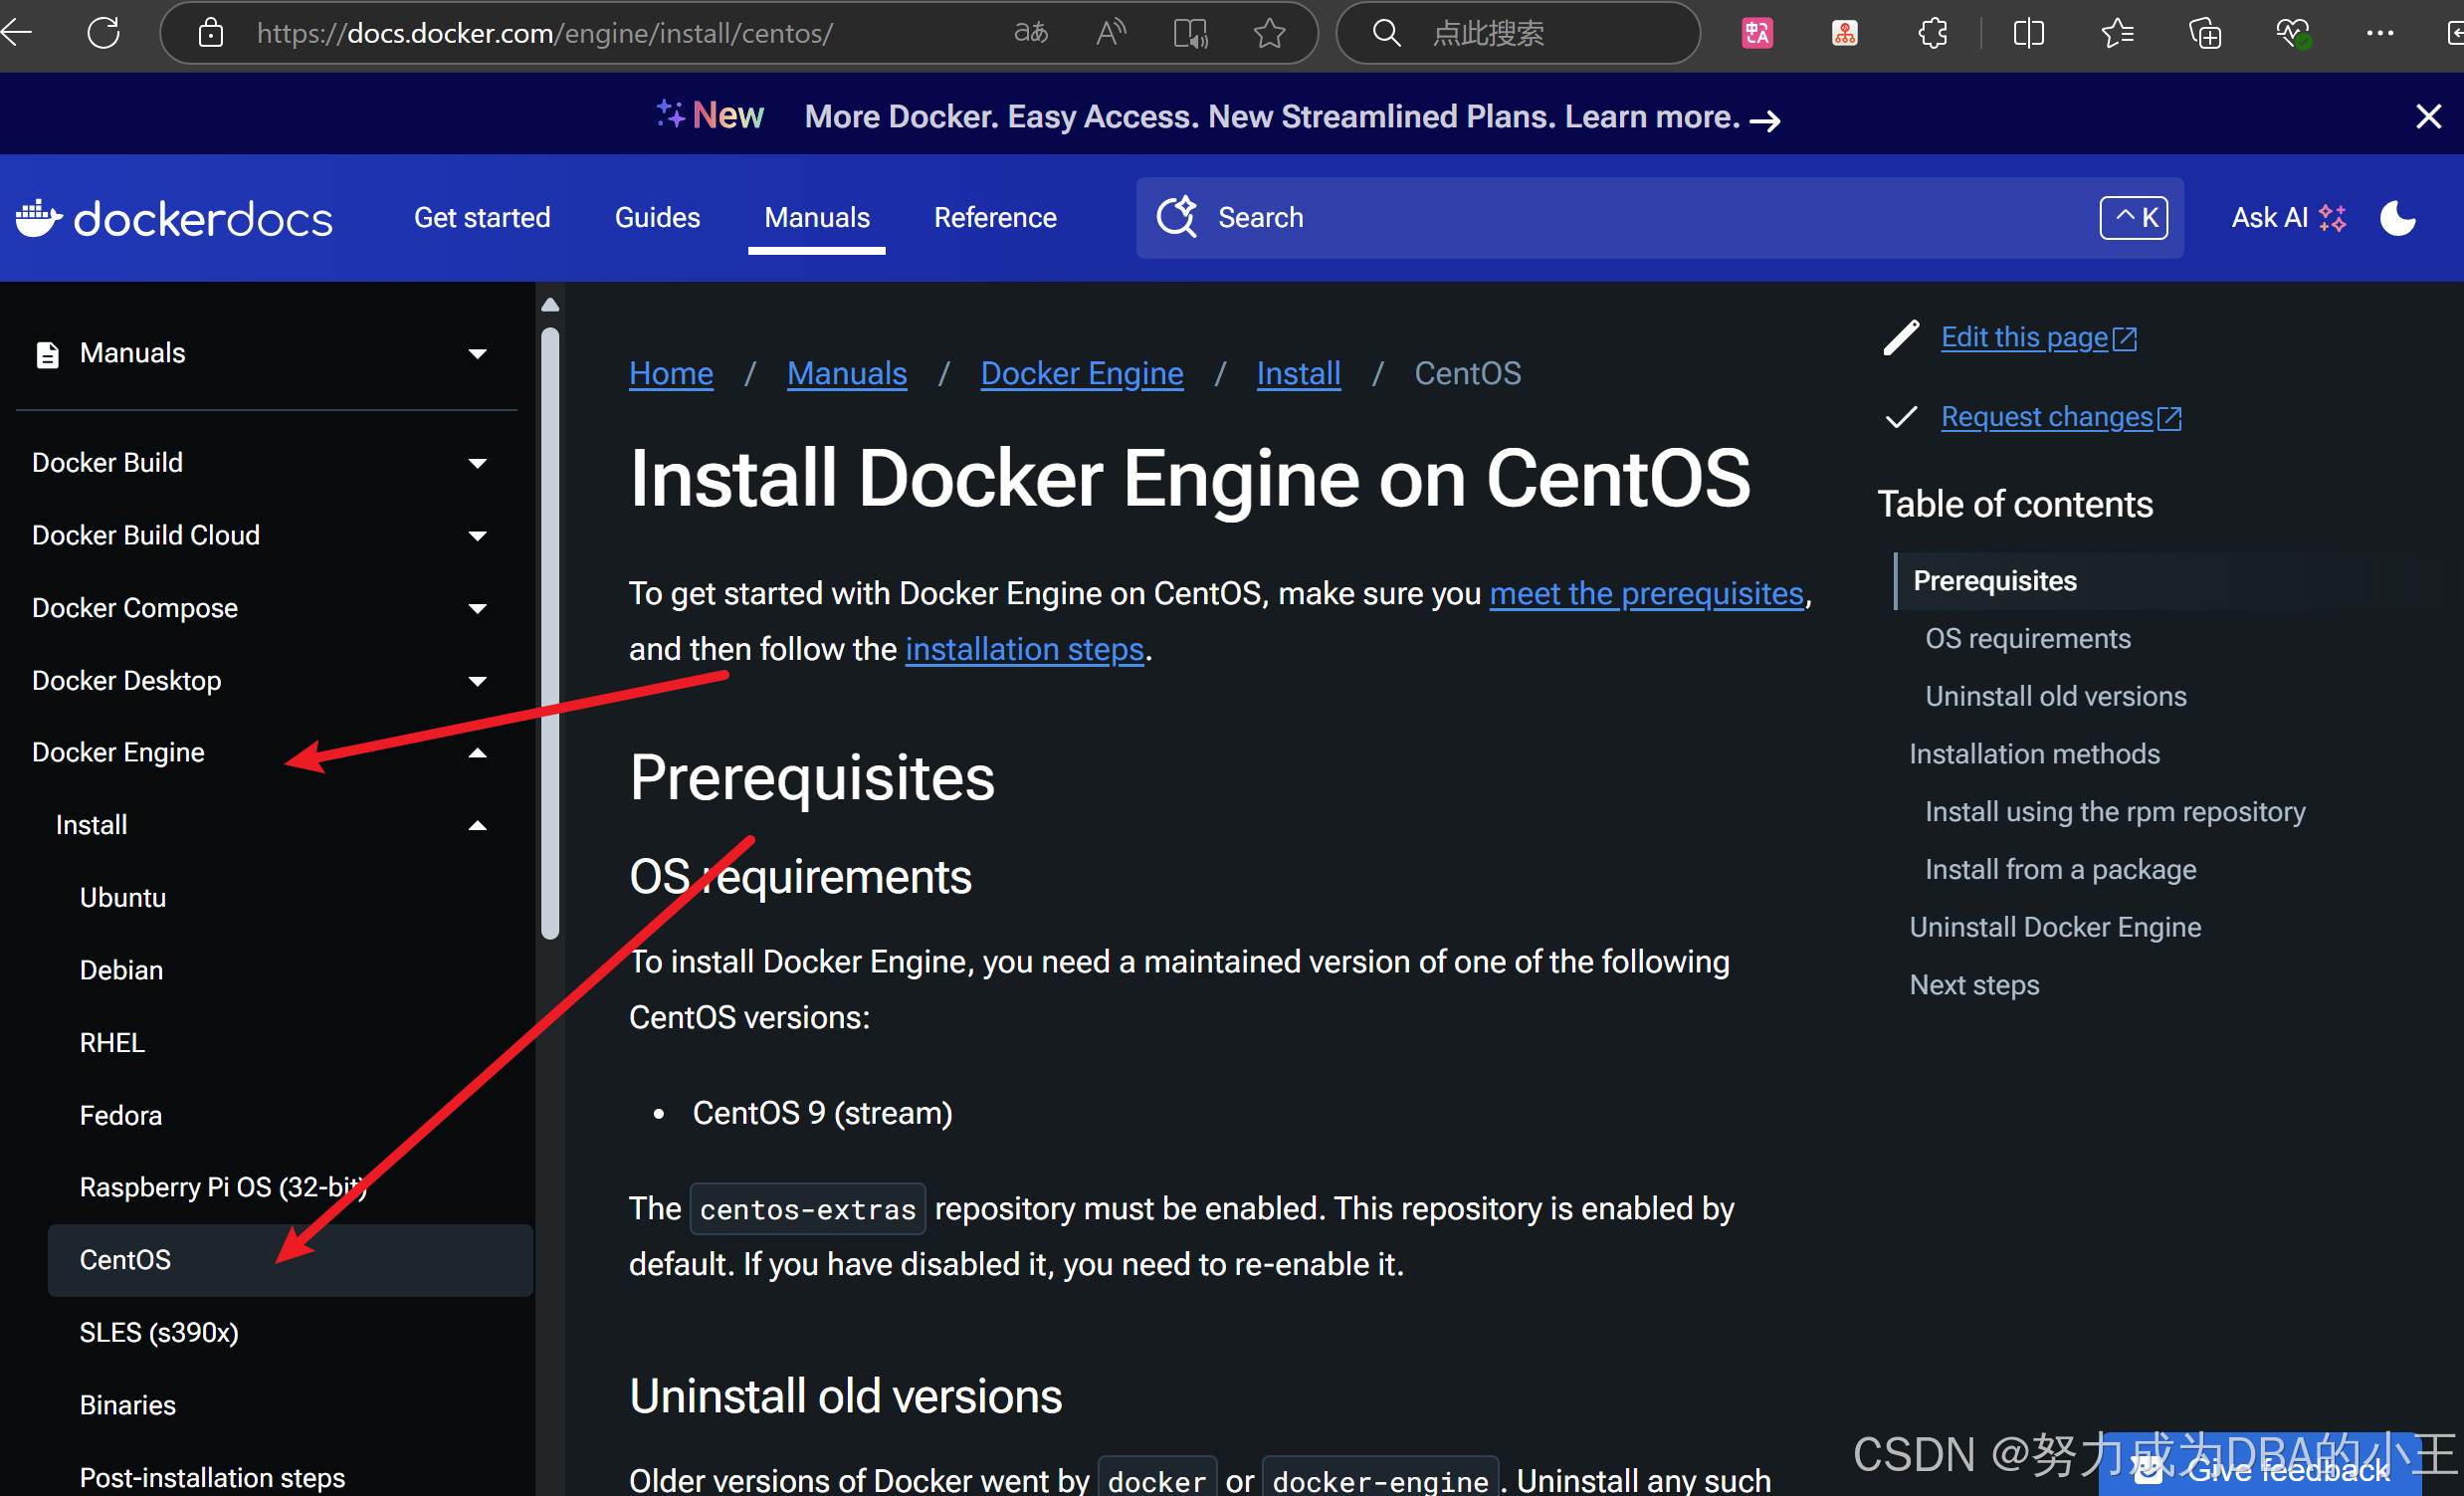
Task: Open browser extensions puzzle icon
Action: 1932,33
